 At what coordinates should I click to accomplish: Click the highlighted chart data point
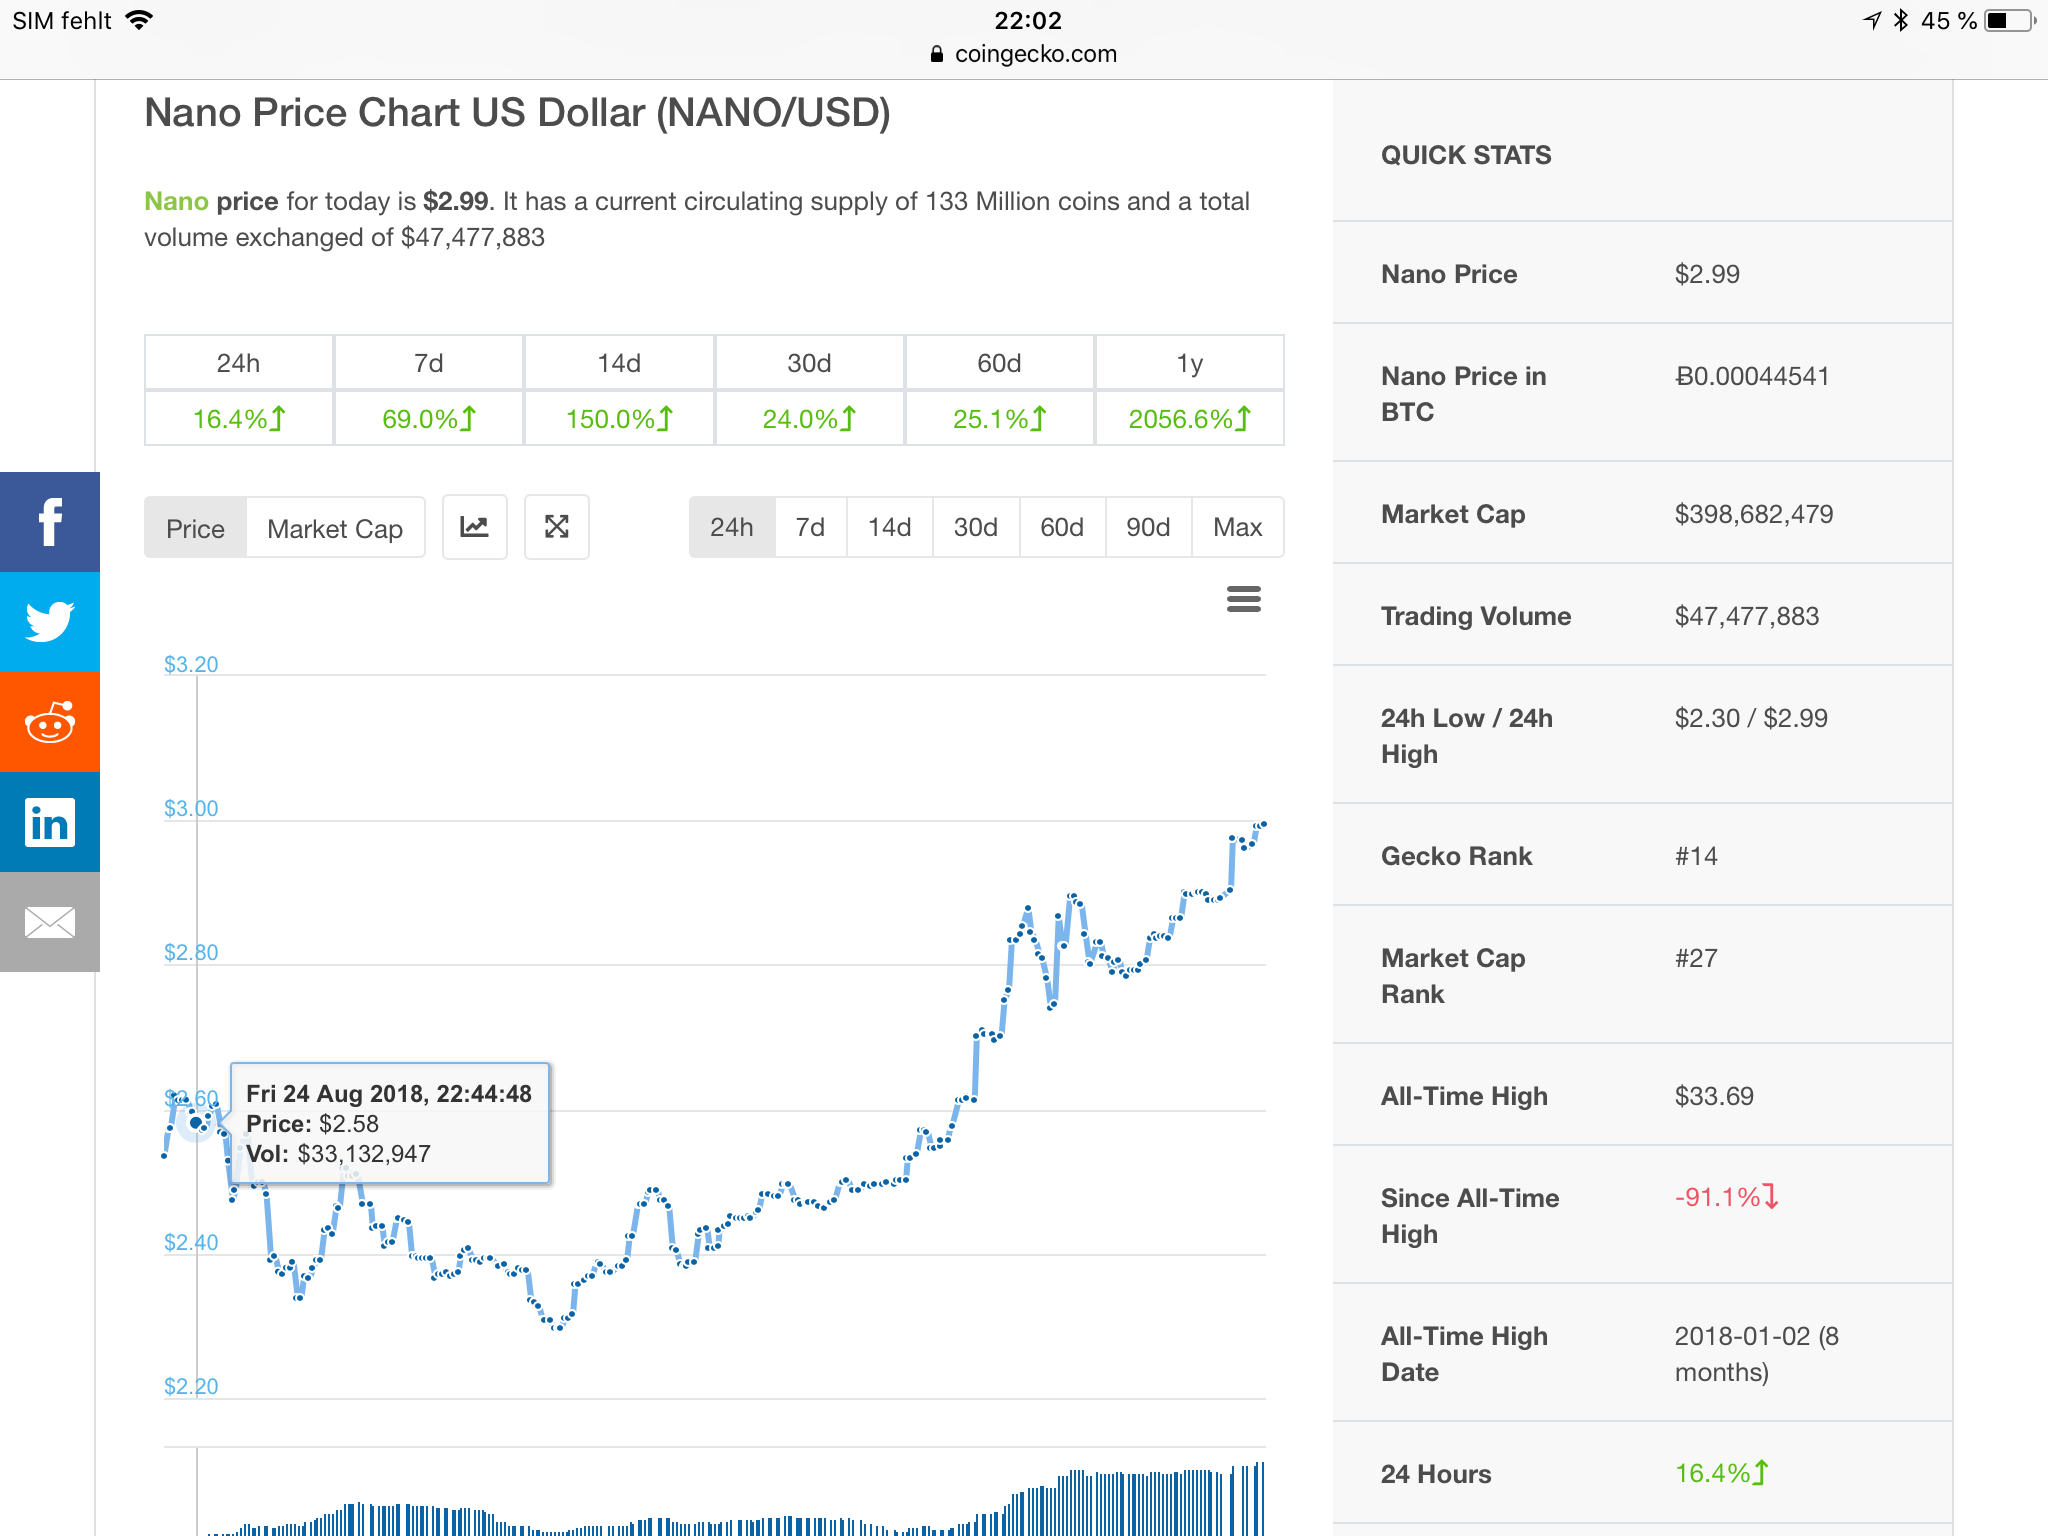click(196, 1123)
